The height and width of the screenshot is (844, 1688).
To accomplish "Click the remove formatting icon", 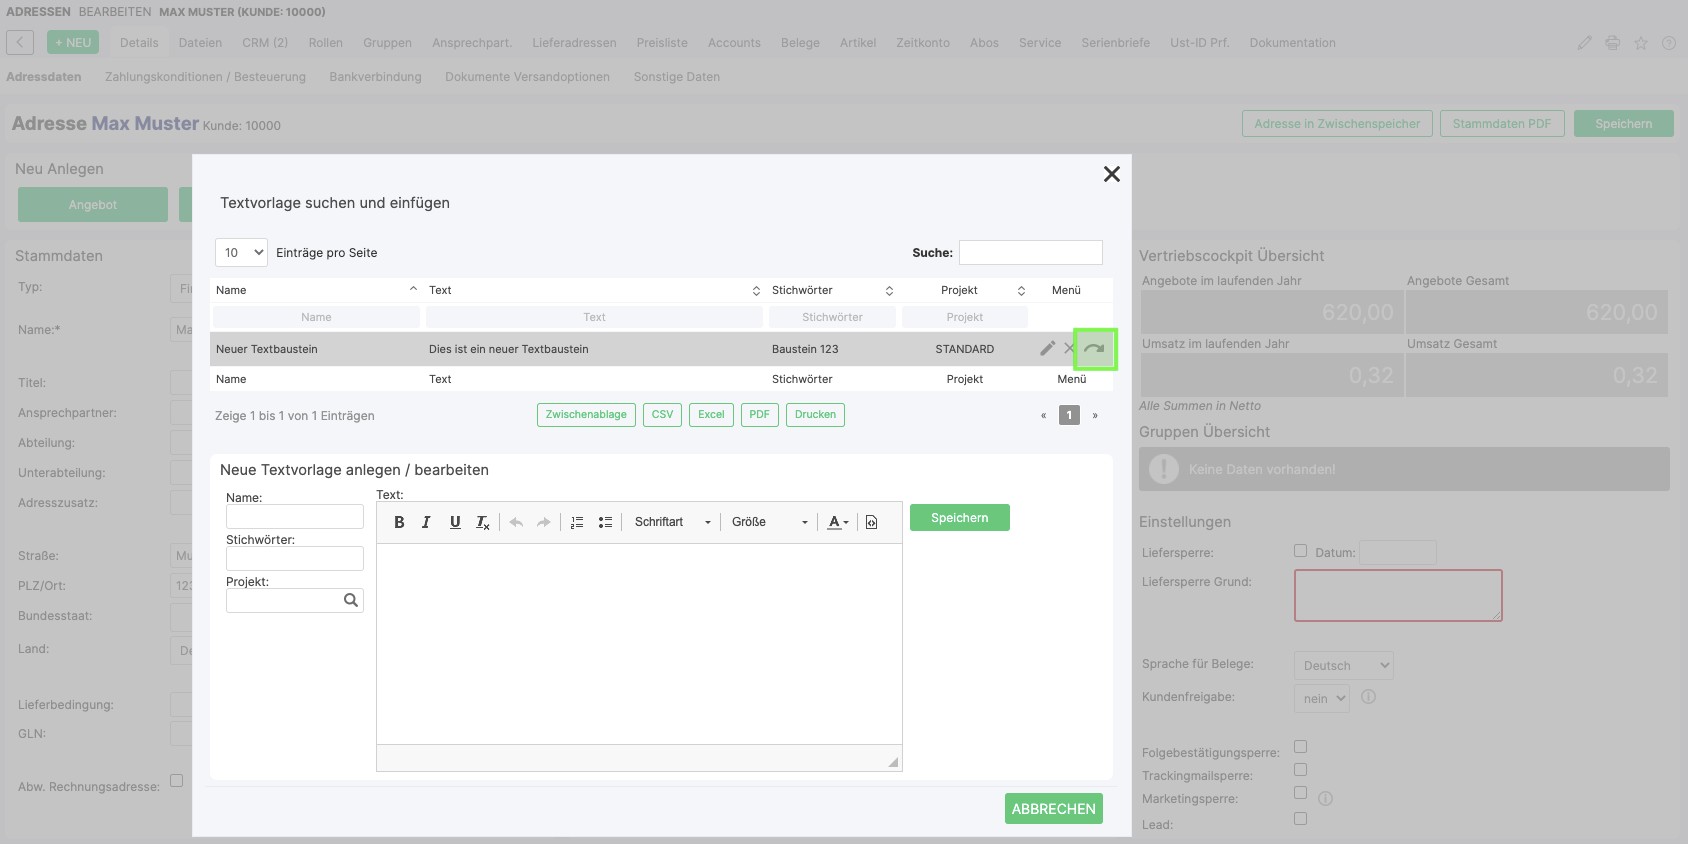I will click(x=483, y=522).
